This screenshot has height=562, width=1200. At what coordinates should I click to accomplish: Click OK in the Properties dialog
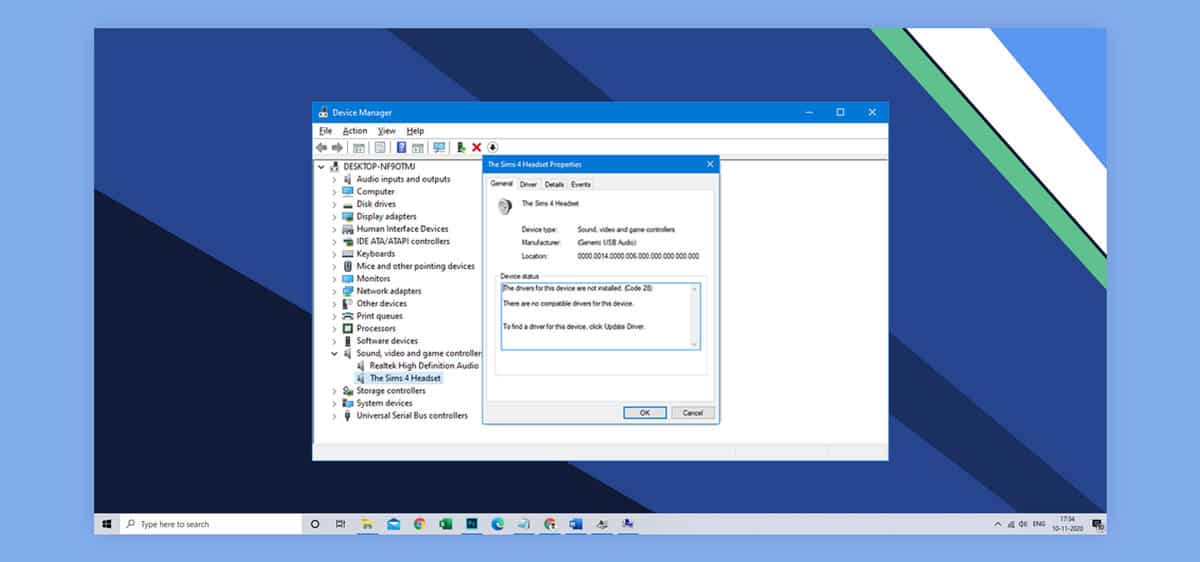click(x=645, y=412)
